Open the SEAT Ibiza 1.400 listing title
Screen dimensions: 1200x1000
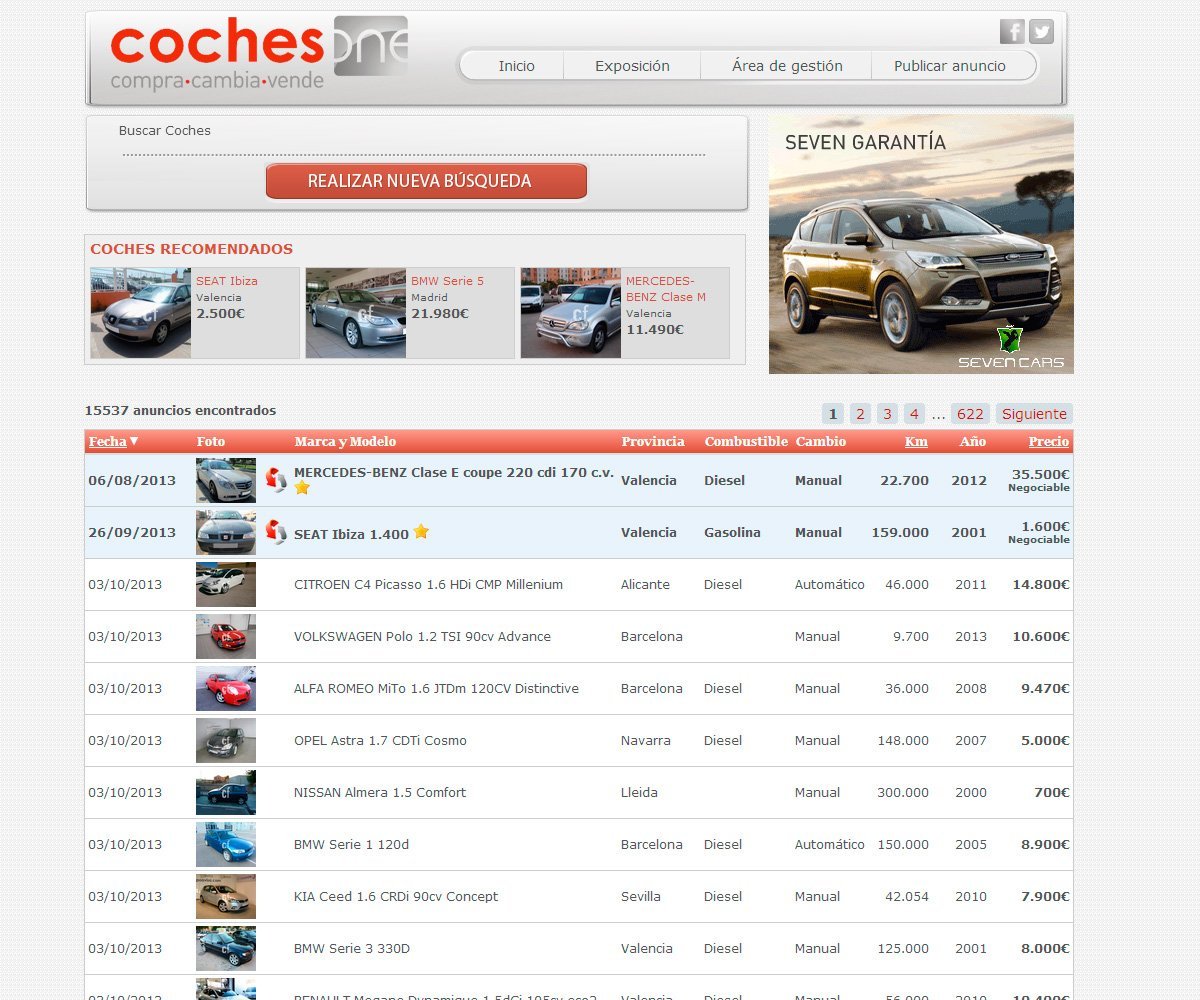point(351,534)
